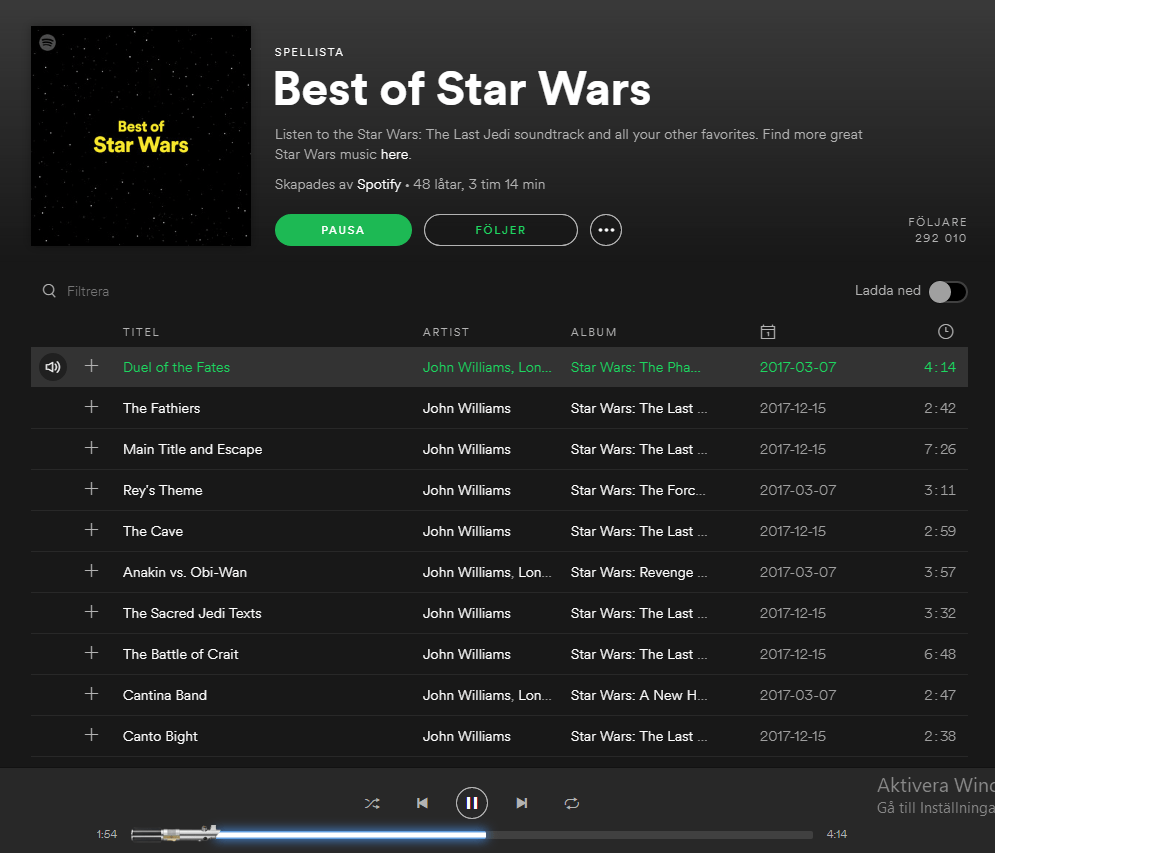Go back to the previous track
Screen dimensions: 1152x853
tap(422, 803)
